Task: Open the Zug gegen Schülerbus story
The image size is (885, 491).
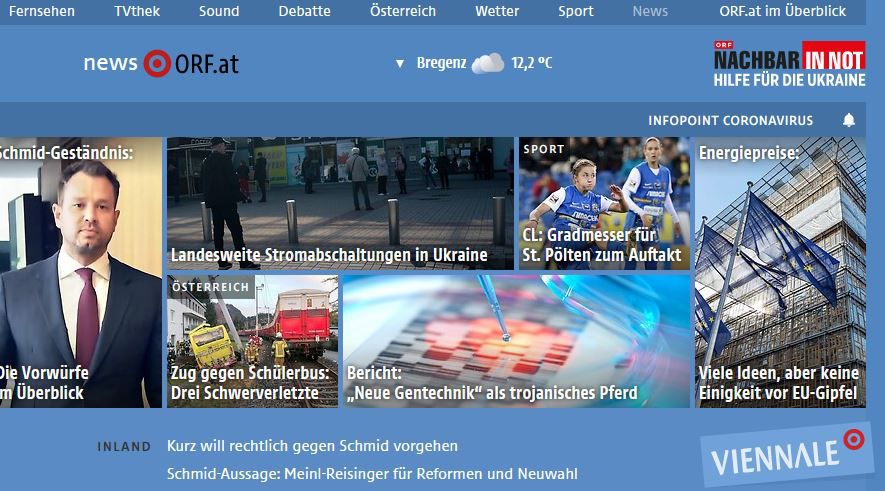Action: tap(252, 341)
